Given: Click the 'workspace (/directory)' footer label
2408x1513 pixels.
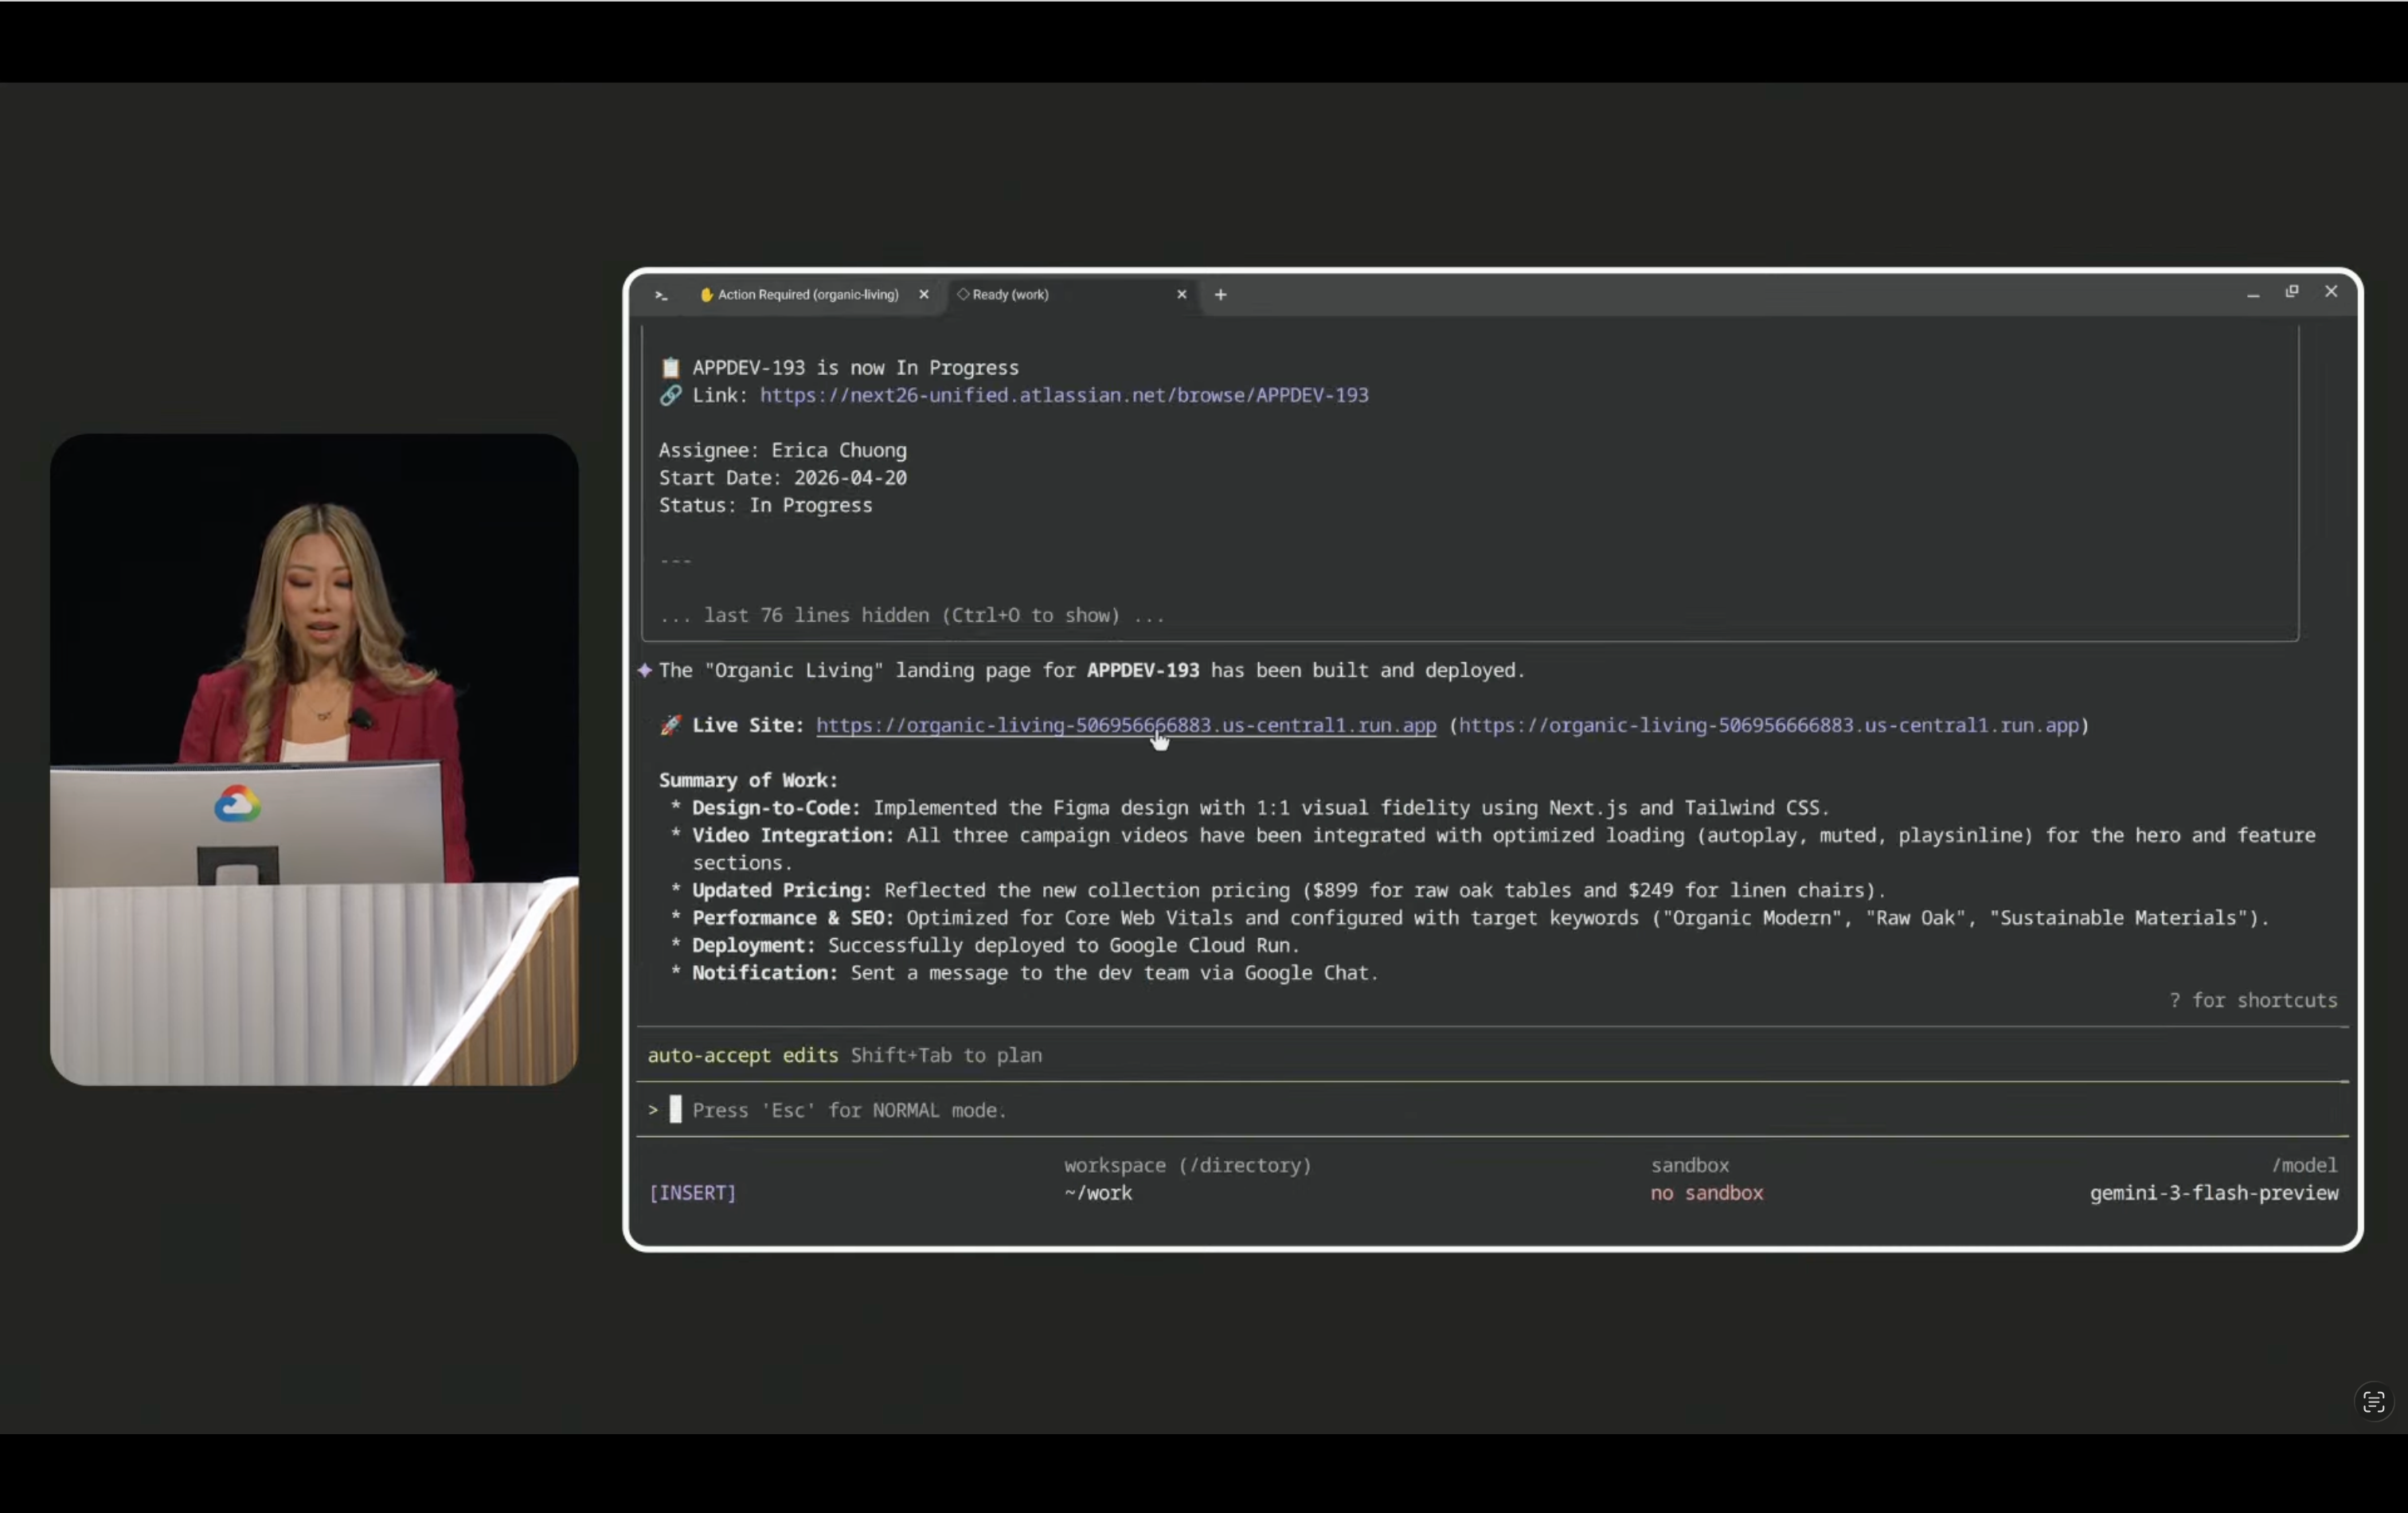Looking at the screenshot, I should click(1188, 1166).
